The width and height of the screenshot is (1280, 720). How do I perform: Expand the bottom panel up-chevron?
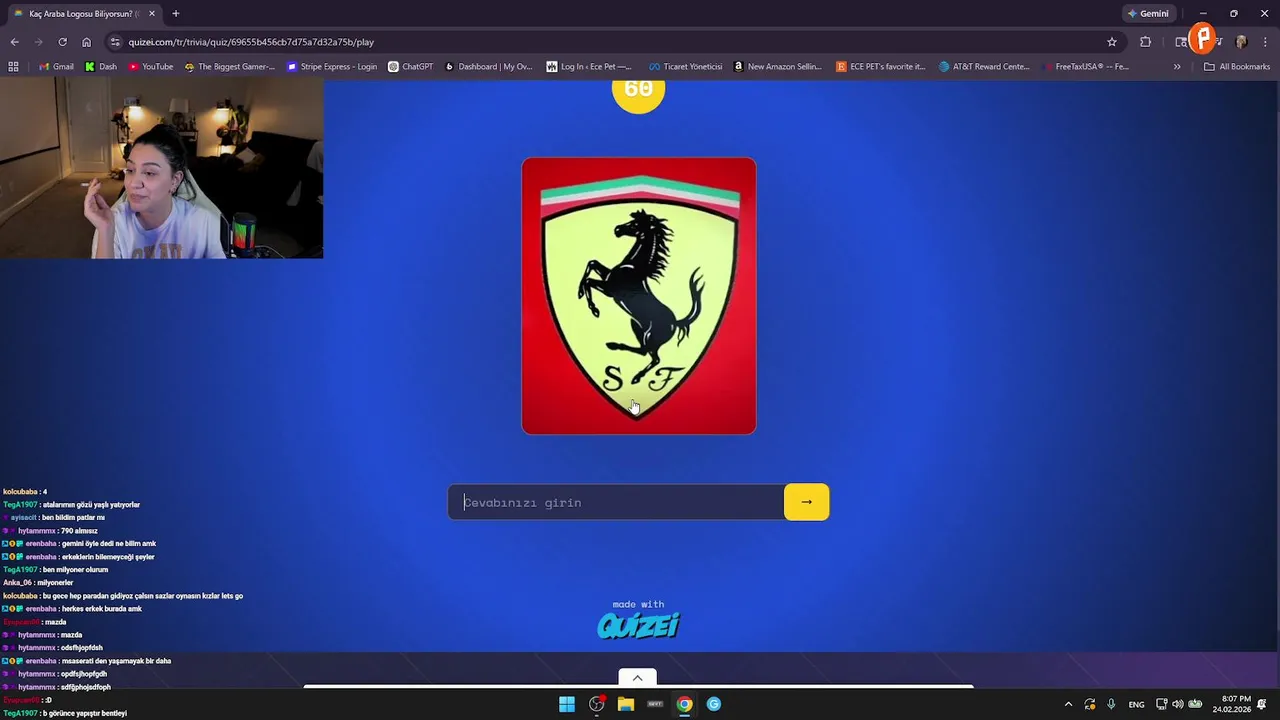(x=637, y=678)
